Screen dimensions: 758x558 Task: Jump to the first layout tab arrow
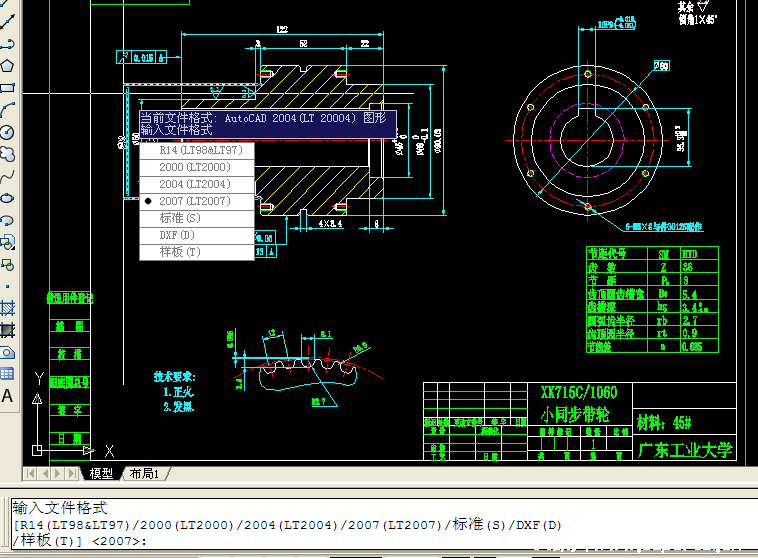30,473
